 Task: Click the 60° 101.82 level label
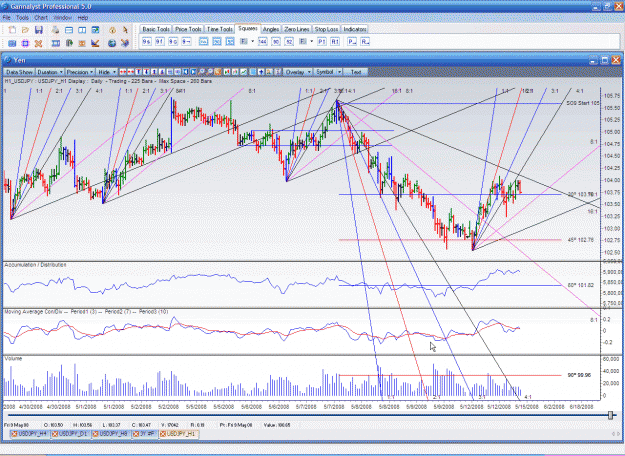581,285
